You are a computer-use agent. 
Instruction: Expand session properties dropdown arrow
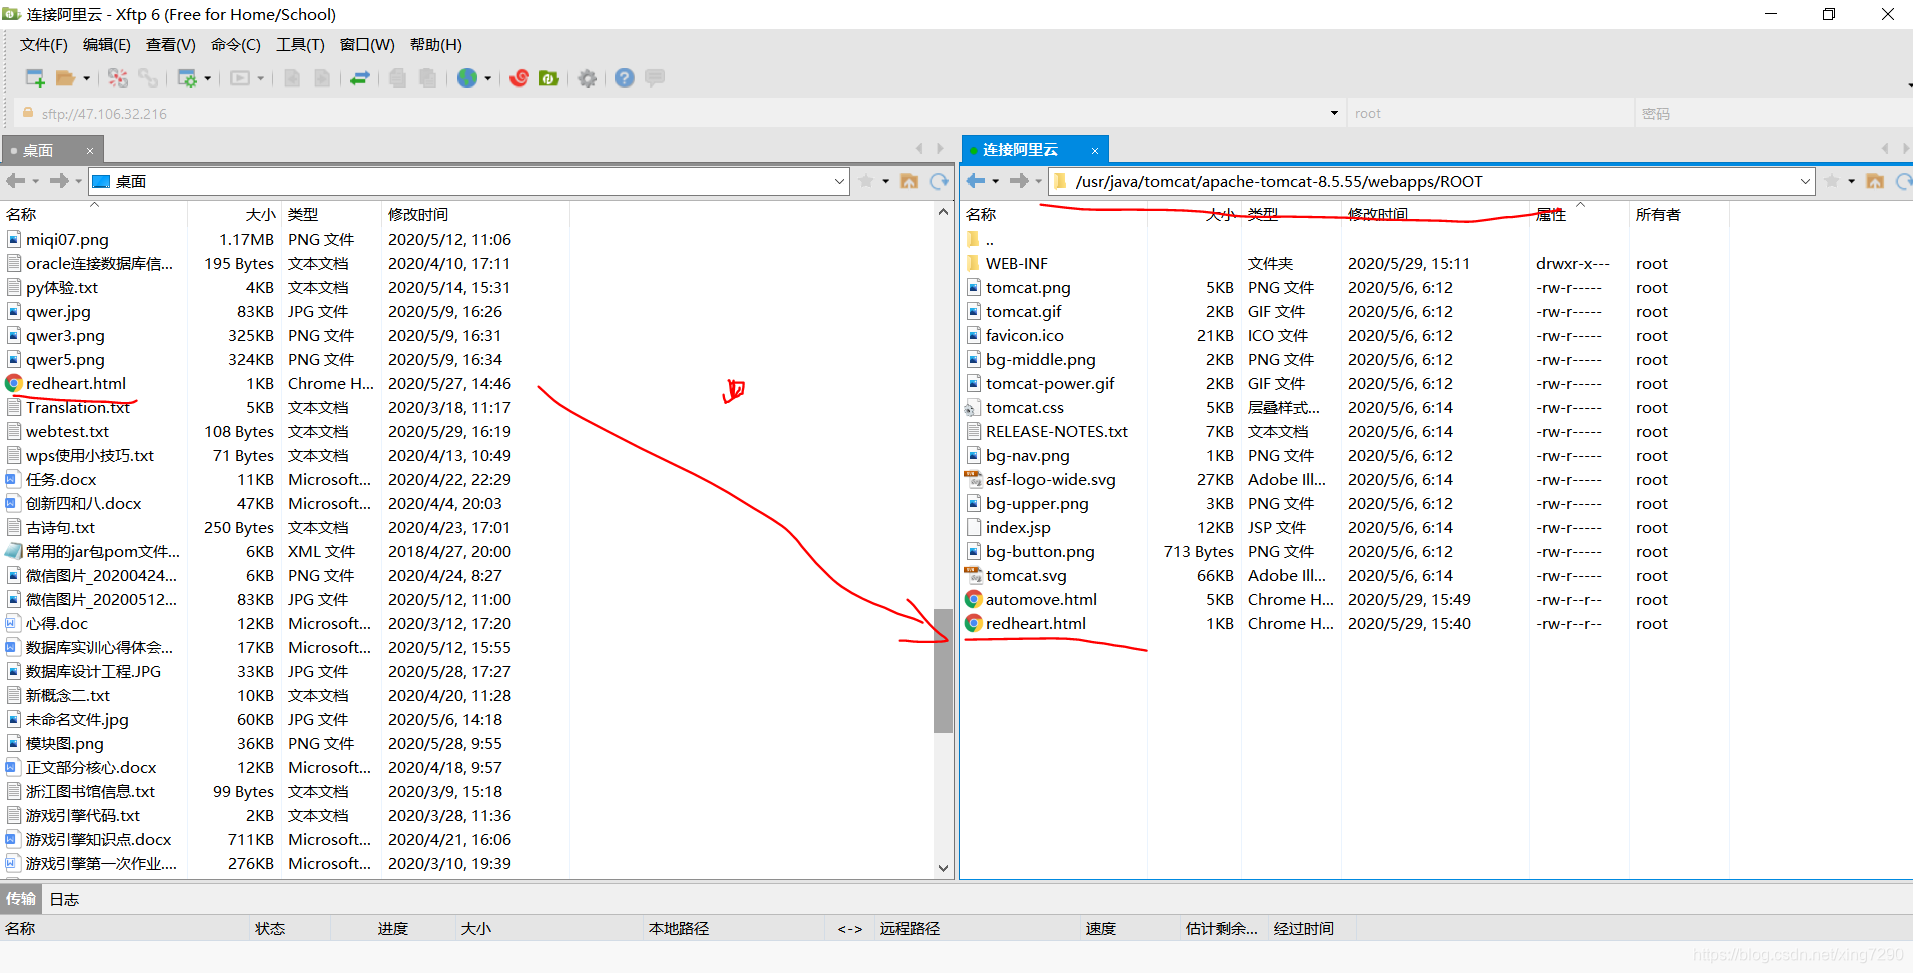click(207, 78)
